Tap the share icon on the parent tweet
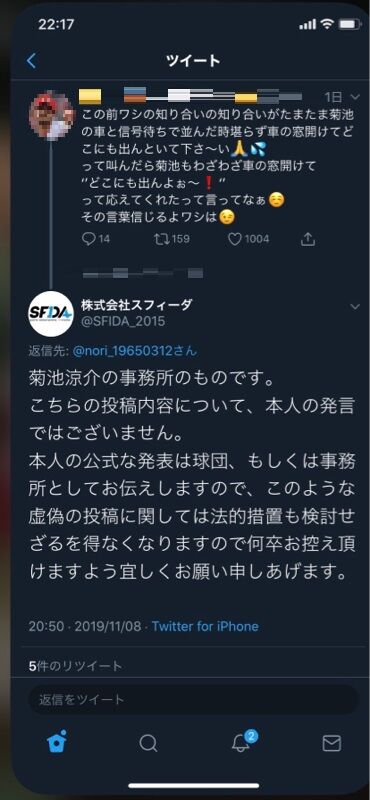This screenshot has height=800, width=370. tap(308, 238)
